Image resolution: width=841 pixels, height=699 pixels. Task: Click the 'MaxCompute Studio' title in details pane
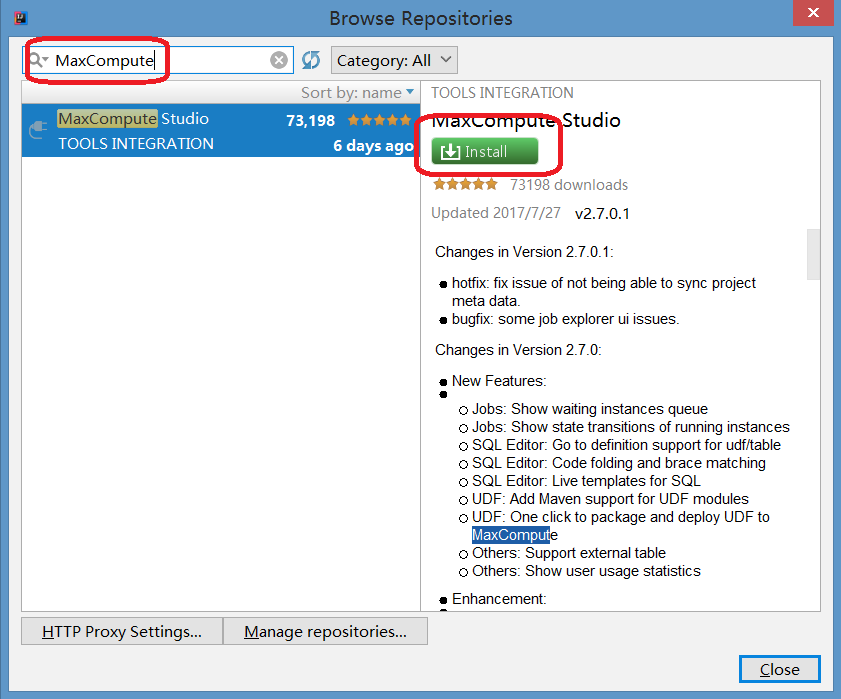pyautogui.click(x=526, y=121)
